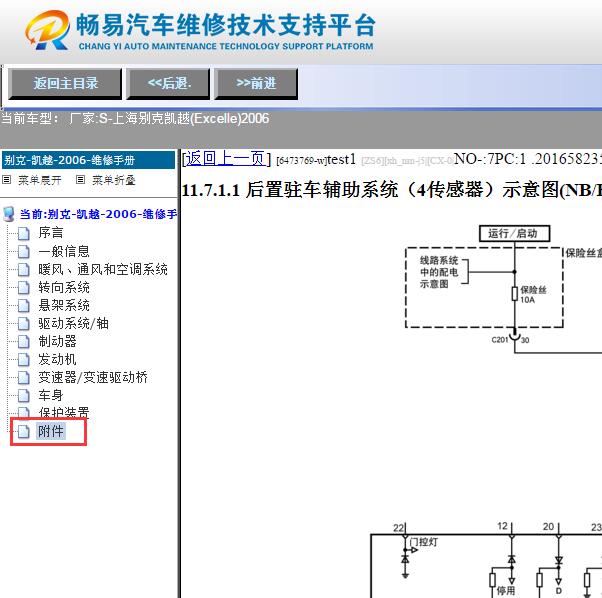This screenshot has height=598, width=602.
Task: Click the root manual computer icon
Action: click(8, 214)
